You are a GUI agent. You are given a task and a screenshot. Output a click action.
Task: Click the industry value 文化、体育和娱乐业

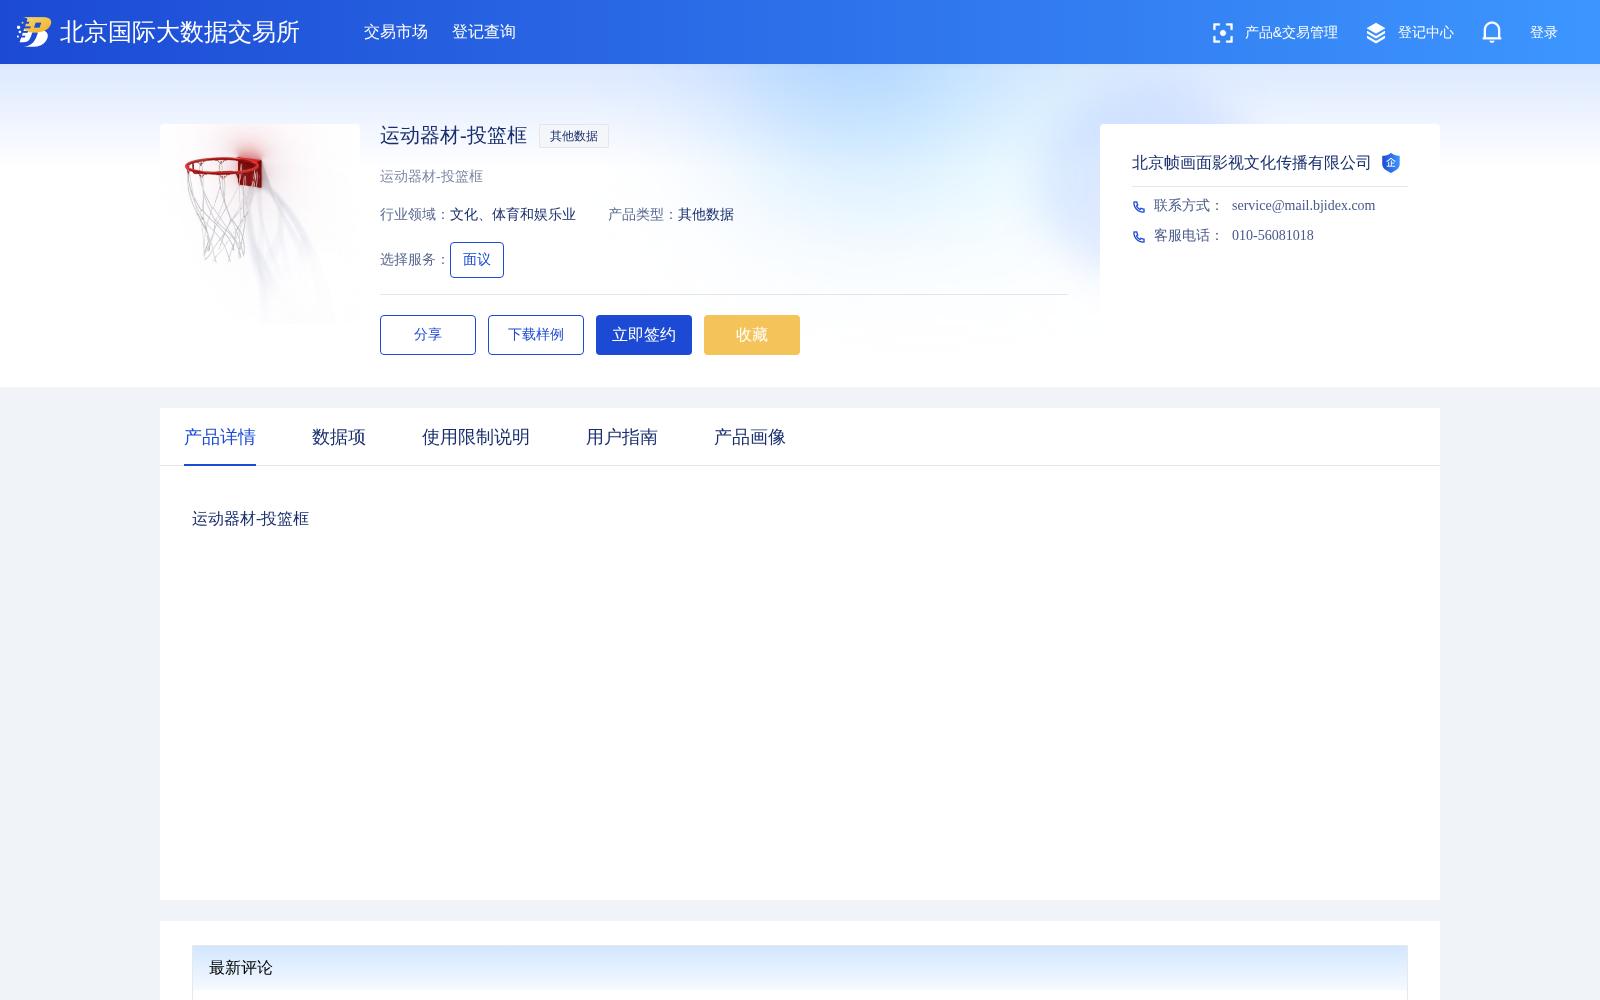[513, 214]
